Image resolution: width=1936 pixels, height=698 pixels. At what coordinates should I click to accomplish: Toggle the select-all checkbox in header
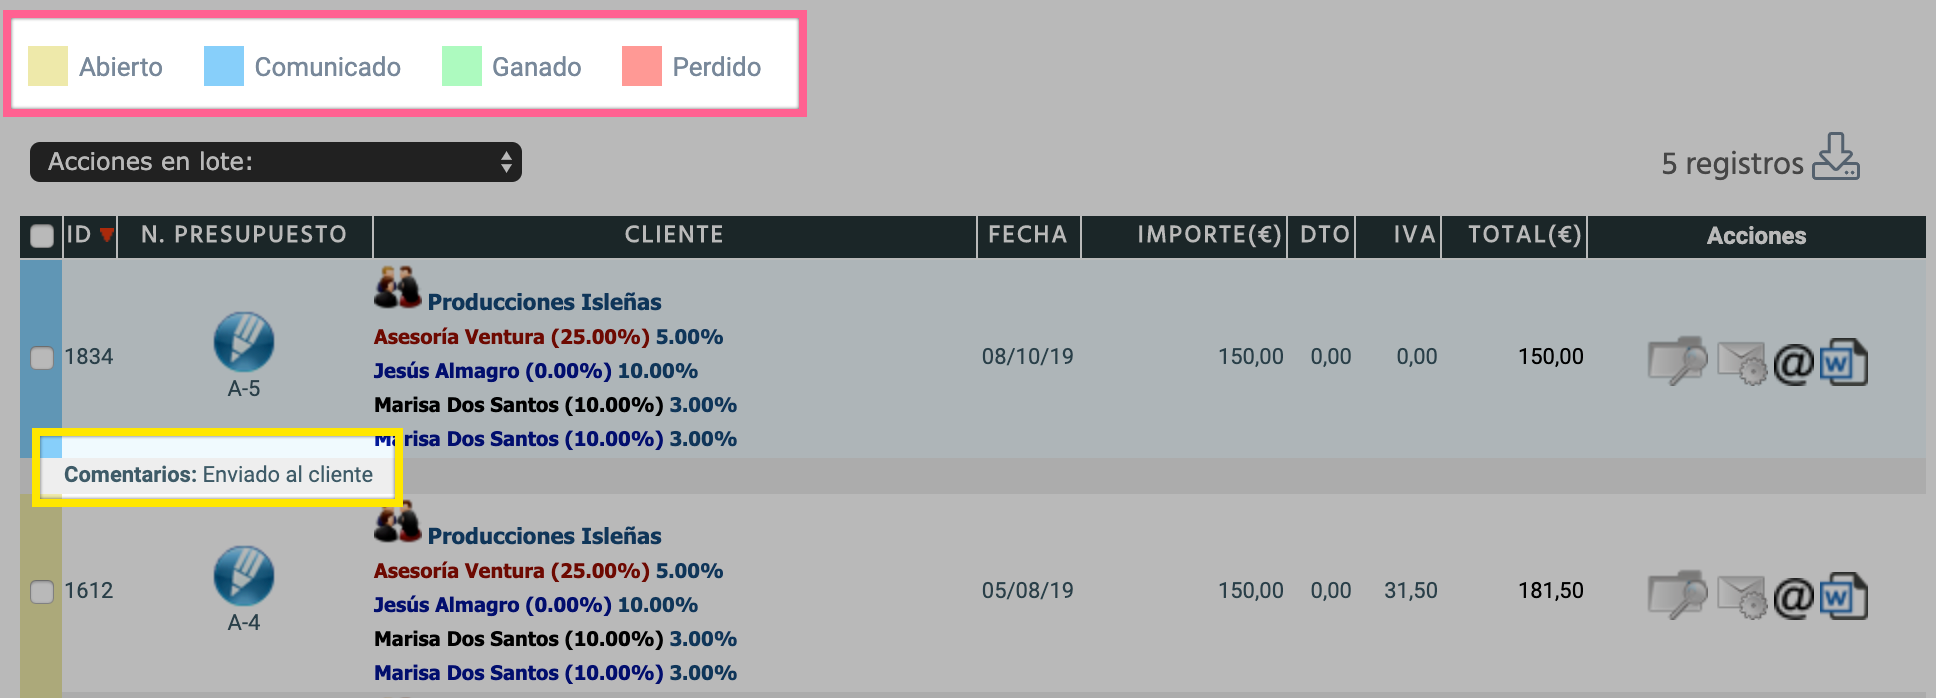click(x=42, y=236)
